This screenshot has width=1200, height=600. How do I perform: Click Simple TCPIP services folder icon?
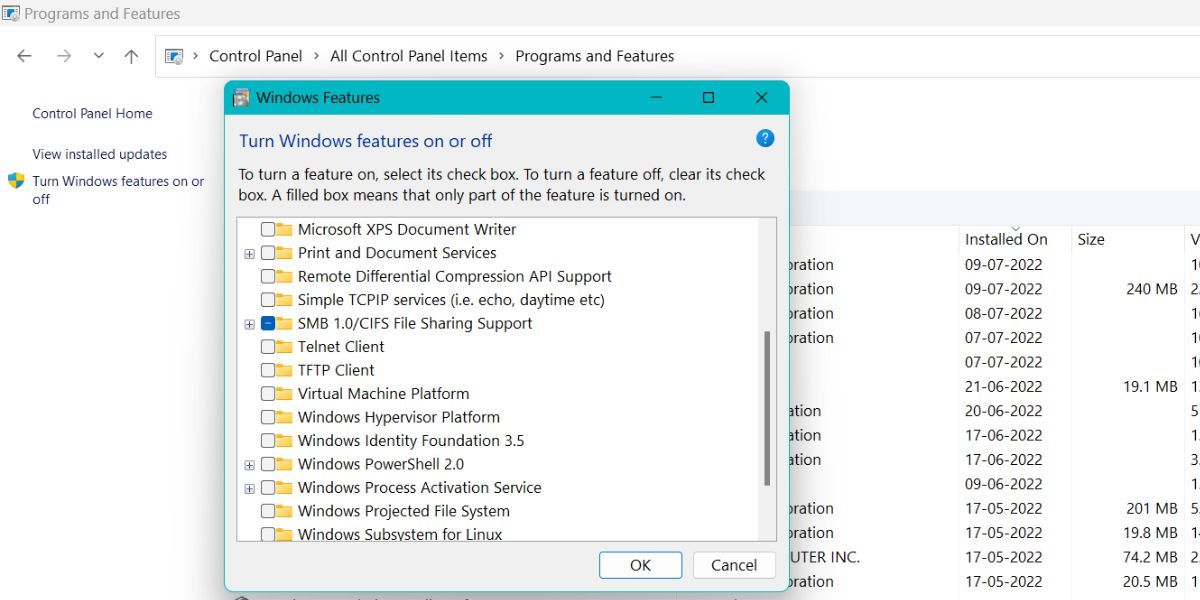[284, 300]
